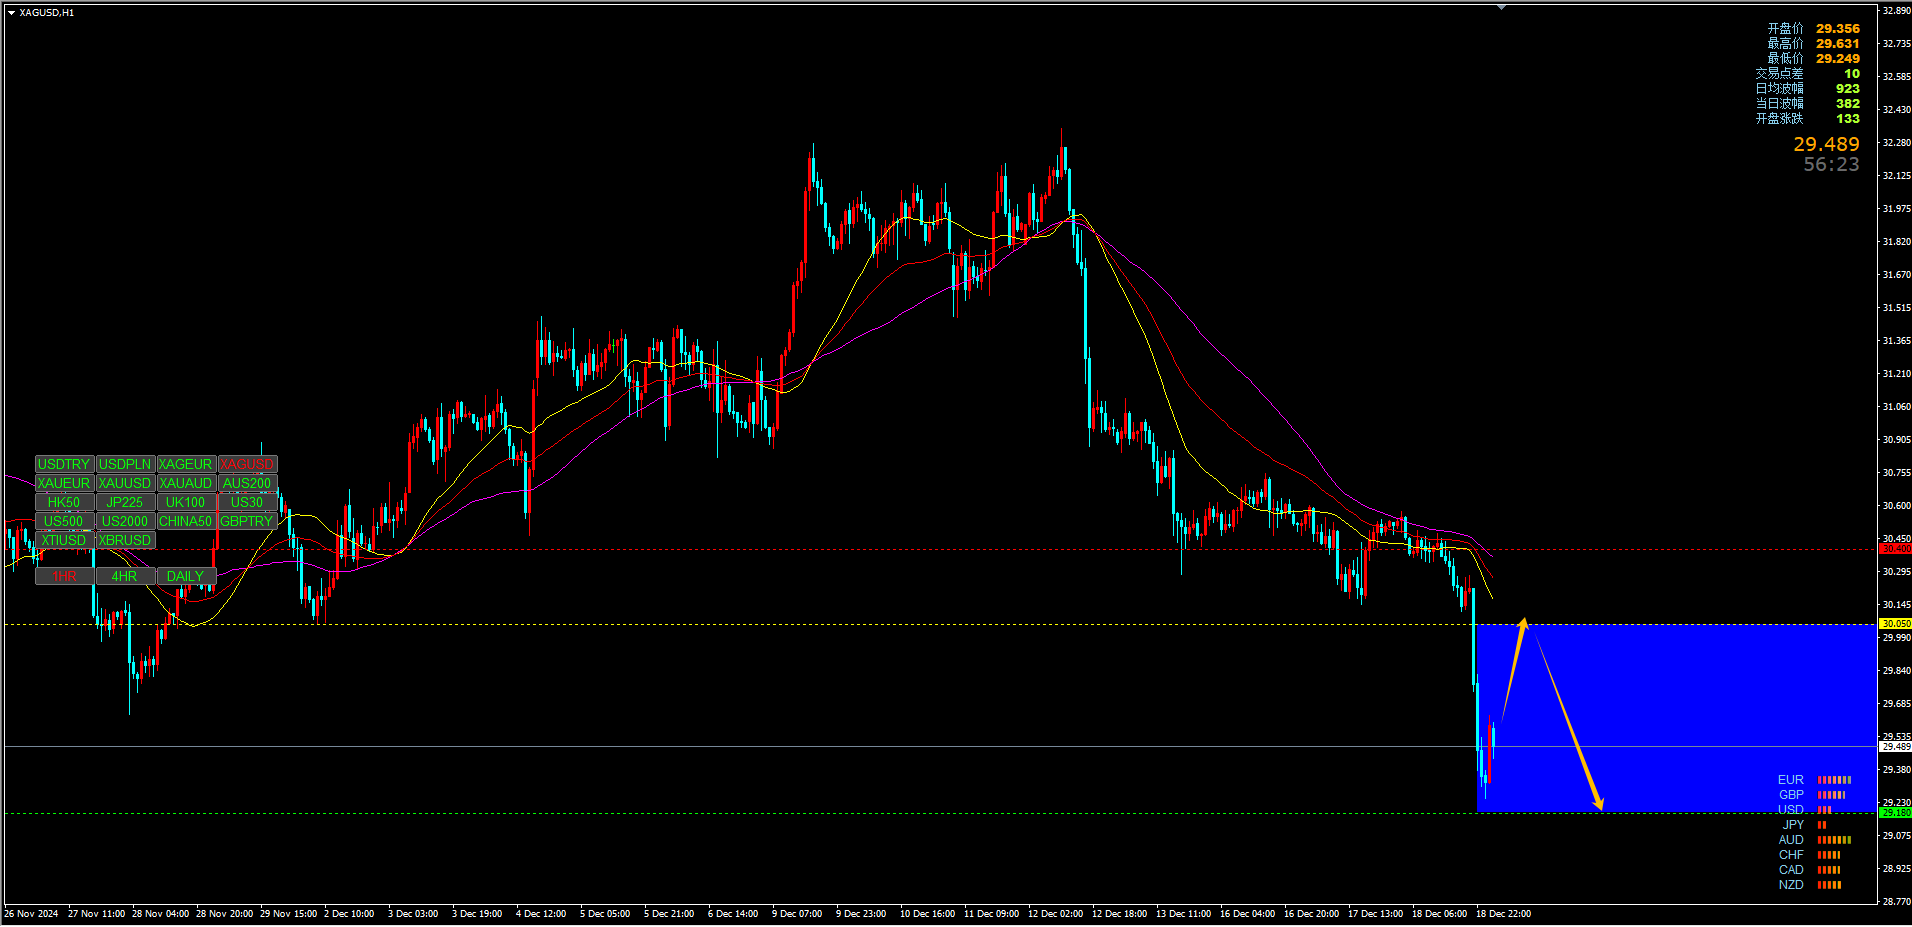
Task: Click the green 29.180 price level label
Action: tap(1895, 813)
